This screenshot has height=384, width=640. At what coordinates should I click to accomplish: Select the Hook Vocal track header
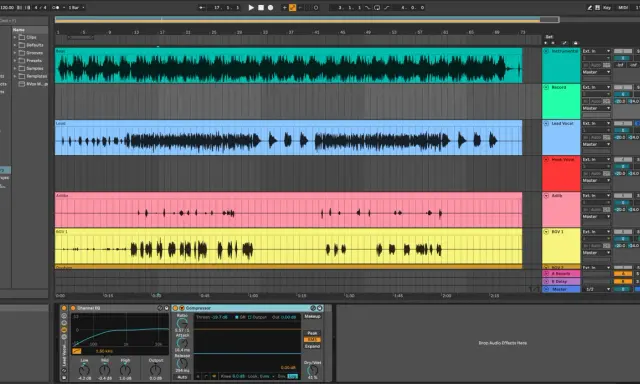(561, 173)
